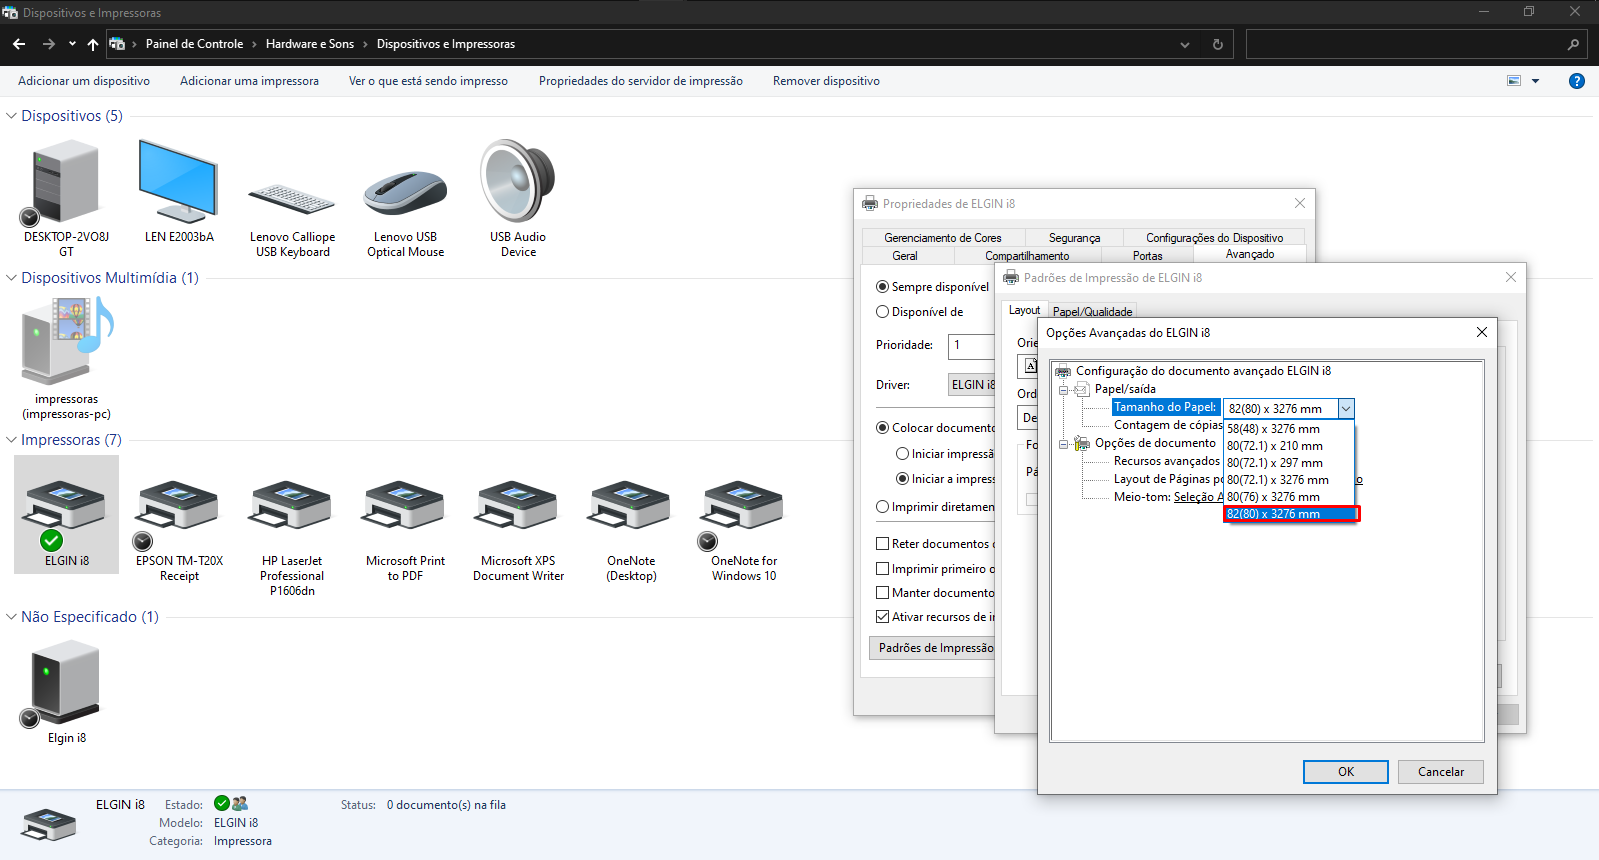Select the USB Audio Device speaker icon
The image size is (1599, 860).
pos(518,182)
